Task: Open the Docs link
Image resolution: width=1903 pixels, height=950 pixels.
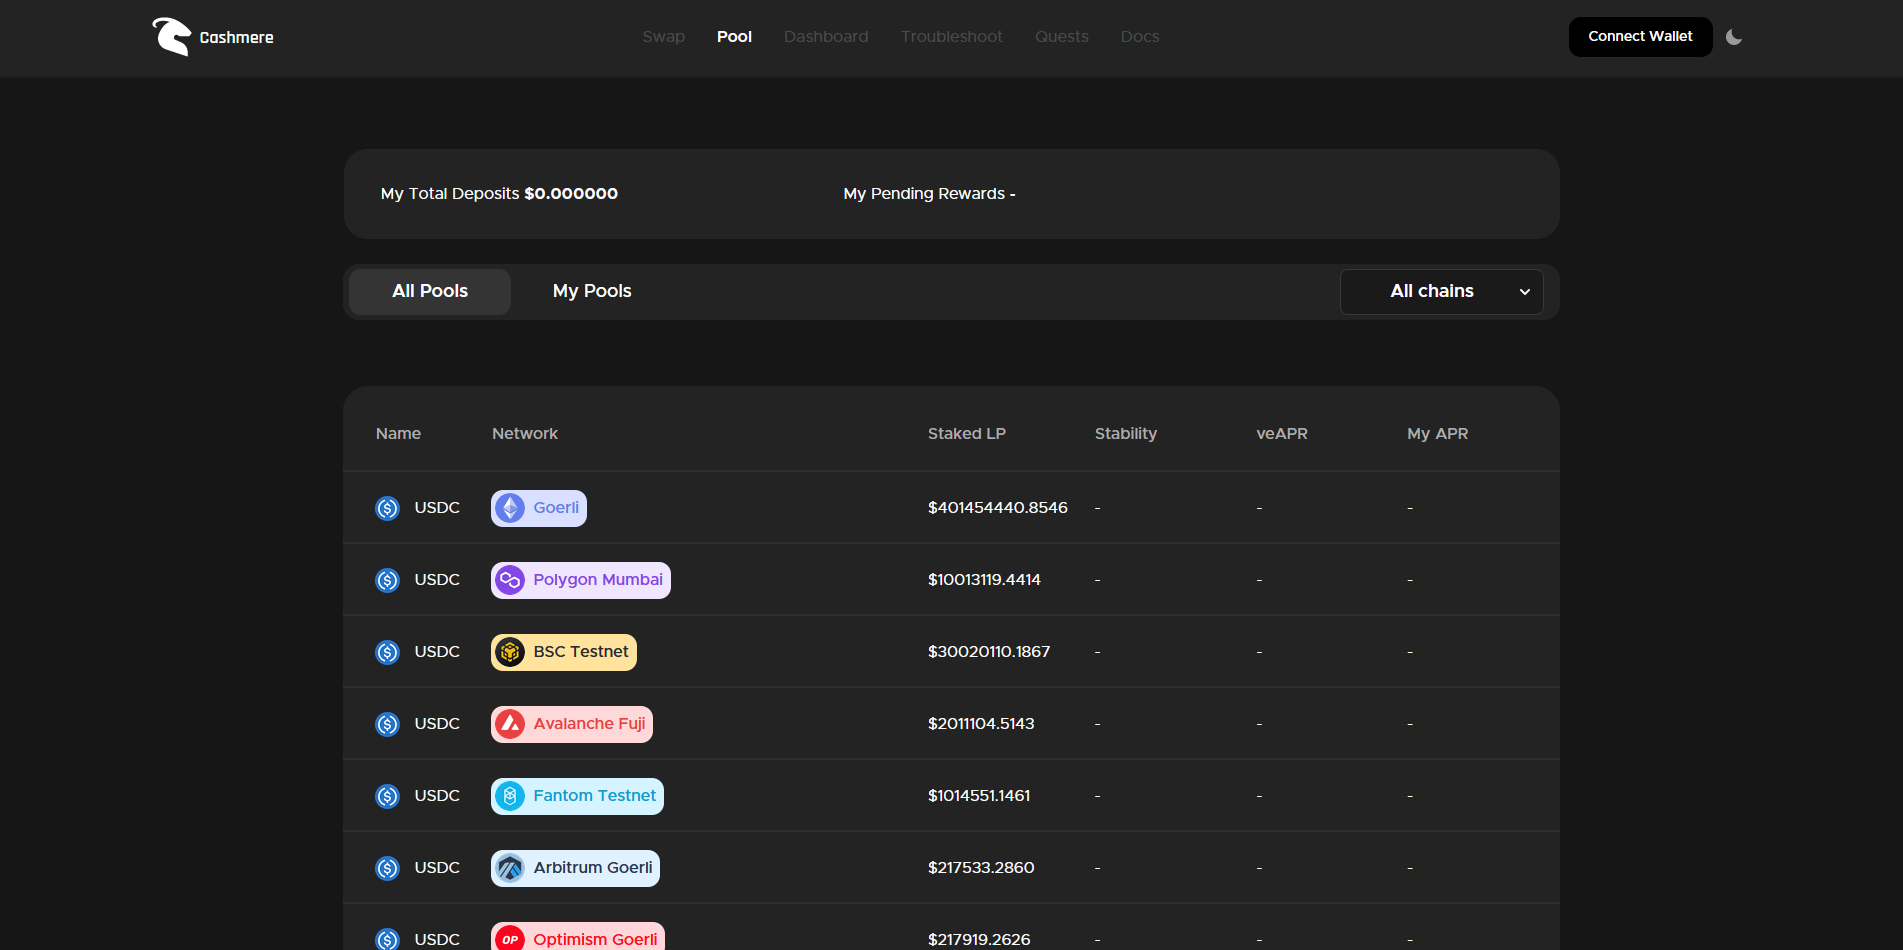Action: pos(1140,37)
